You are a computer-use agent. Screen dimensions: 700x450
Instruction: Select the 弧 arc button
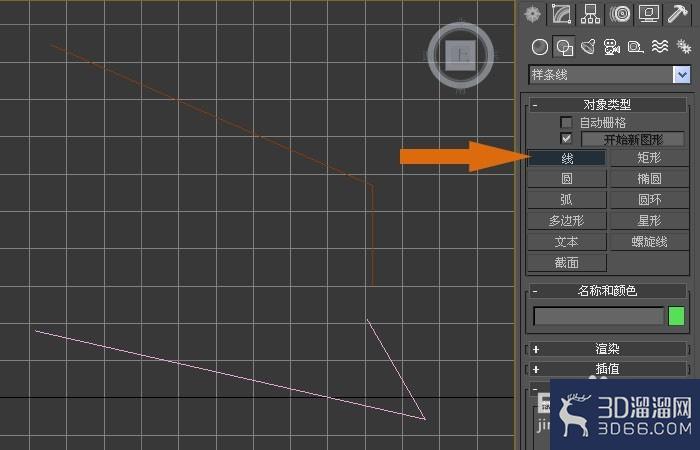(567, 200)
